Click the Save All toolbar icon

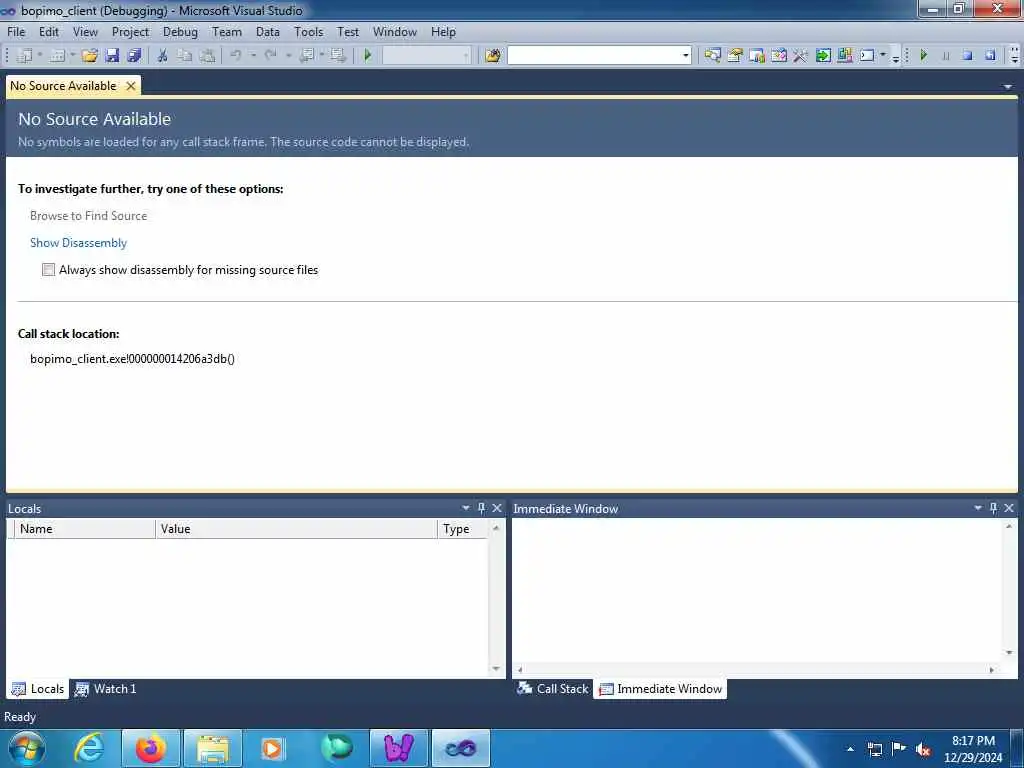(135, 56)
